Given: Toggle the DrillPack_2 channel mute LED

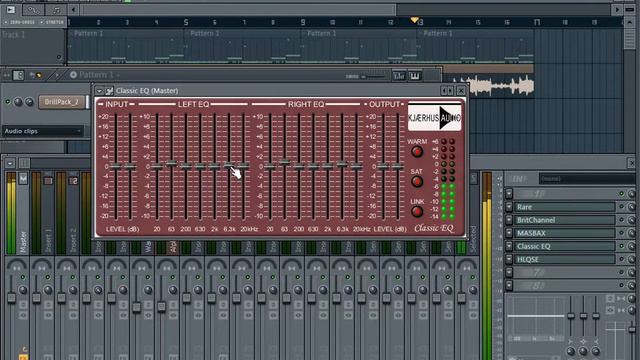Looking at the screenshot, I should [7, 102].
